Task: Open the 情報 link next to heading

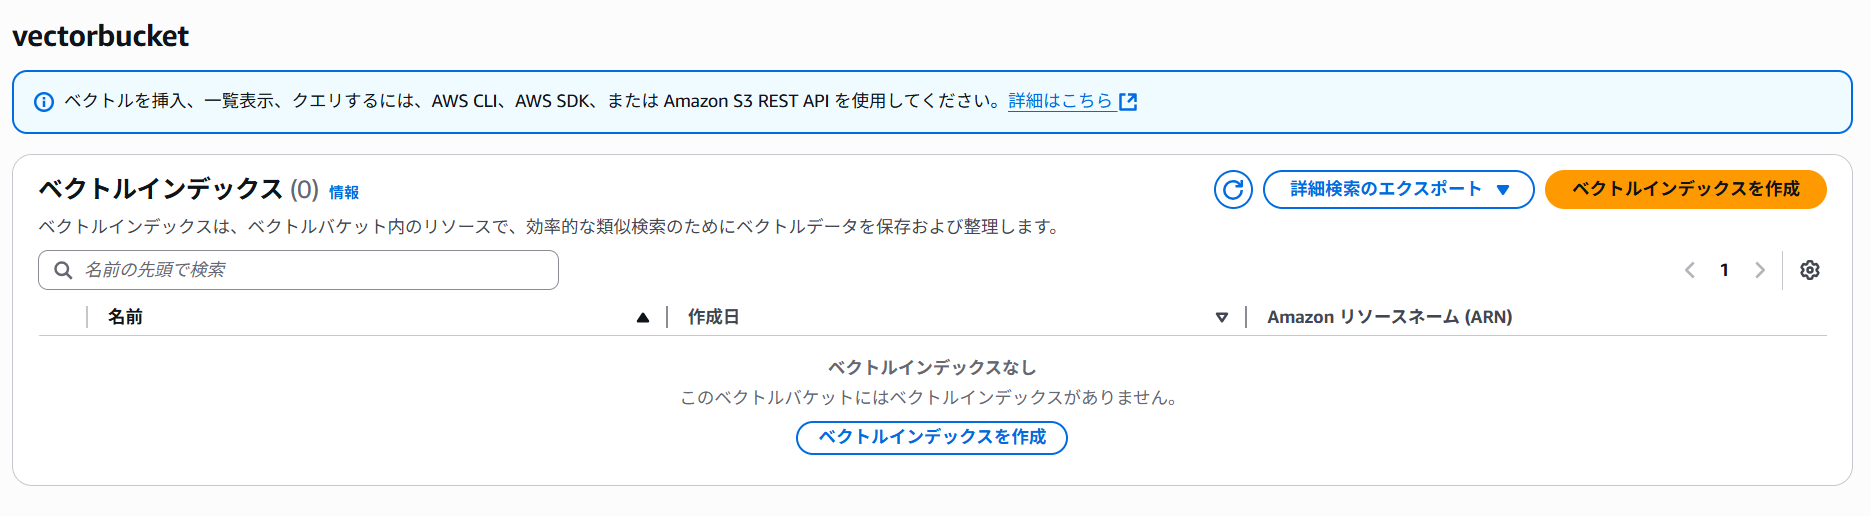Action: click(344, 192)
